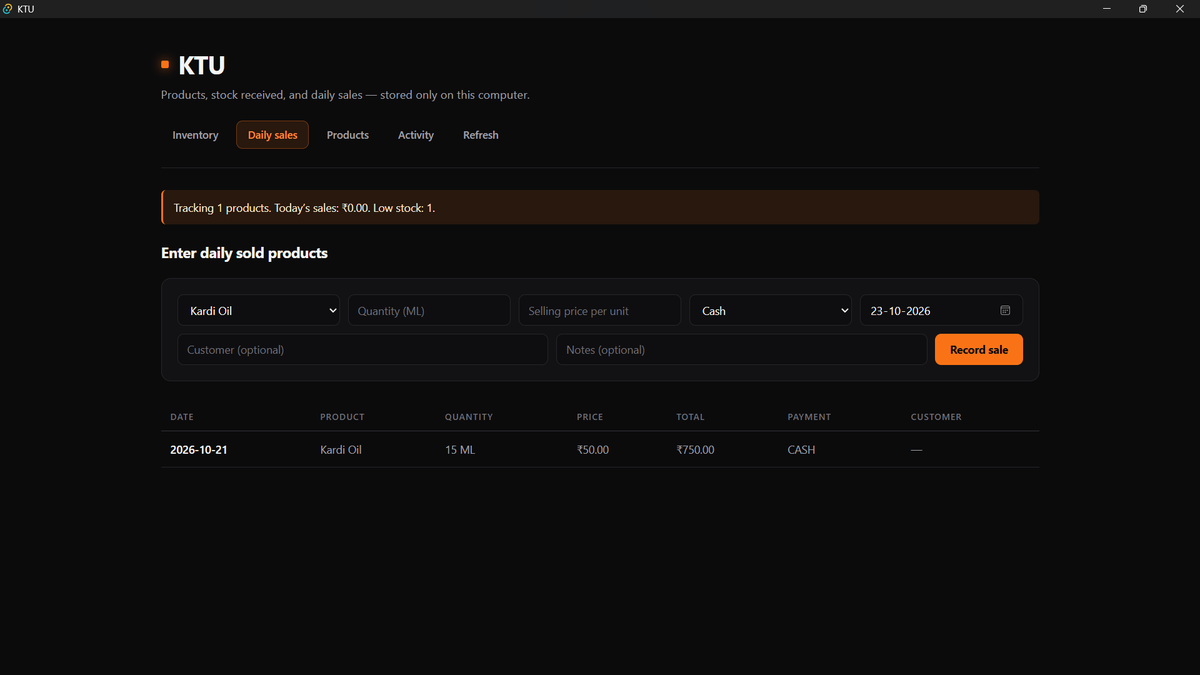Click the QUANTITY column header

coord(469,417)
